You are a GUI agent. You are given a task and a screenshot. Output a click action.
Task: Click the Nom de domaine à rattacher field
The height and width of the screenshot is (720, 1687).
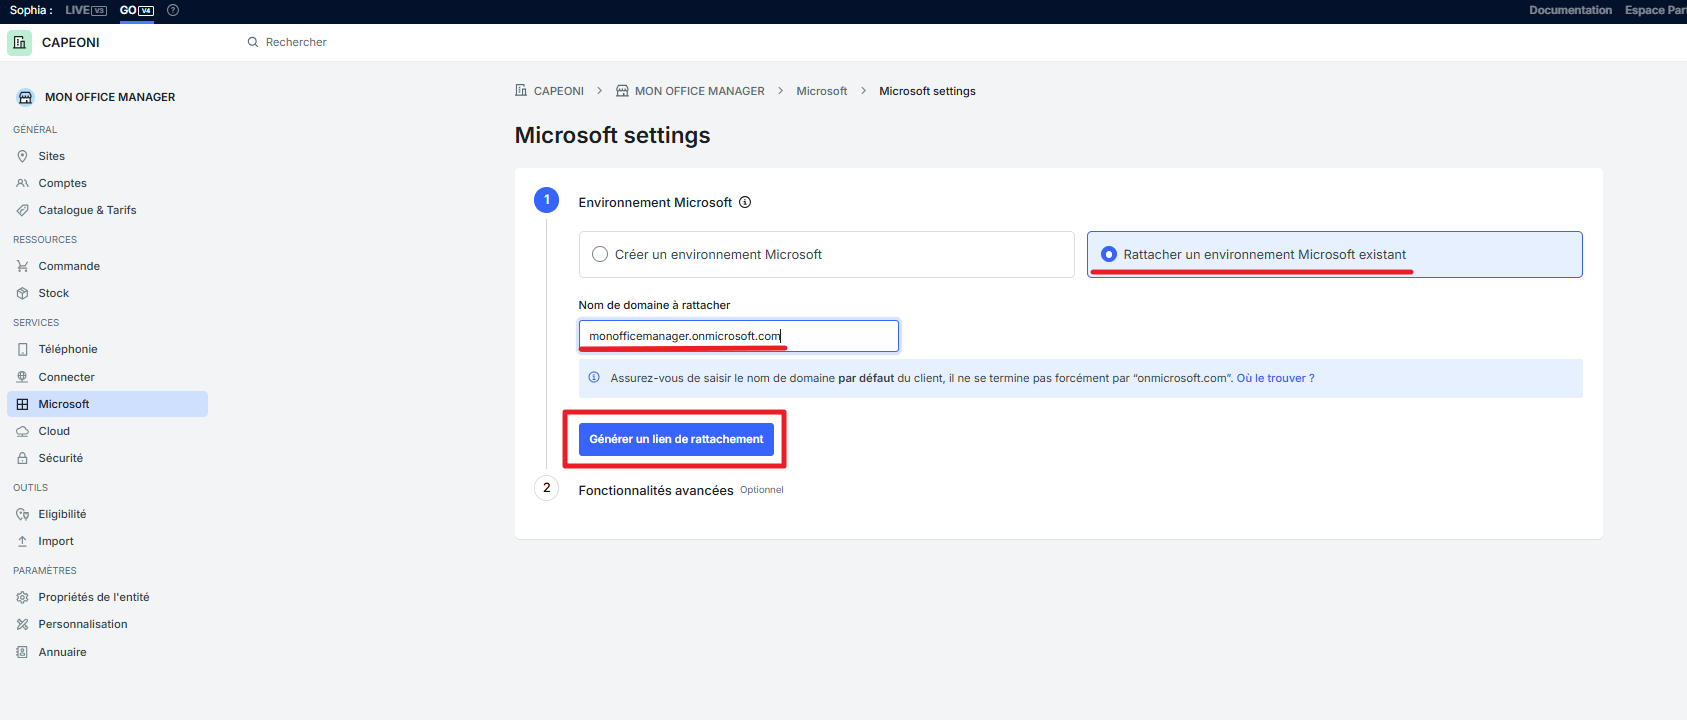pos(739,336)
